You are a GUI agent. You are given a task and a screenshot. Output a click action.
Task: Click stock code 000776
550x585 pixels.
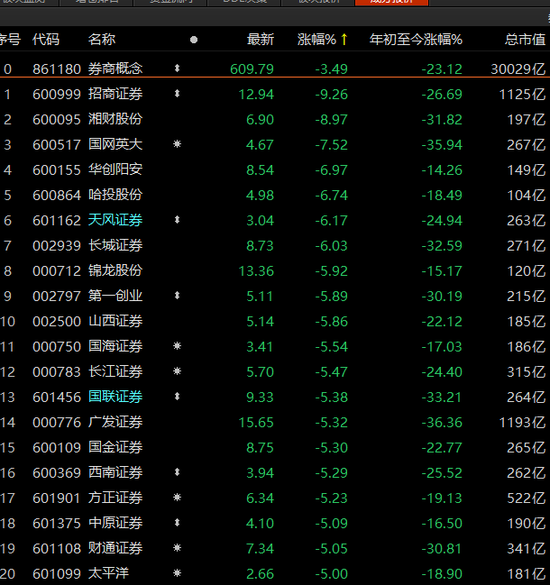point(57,422)
